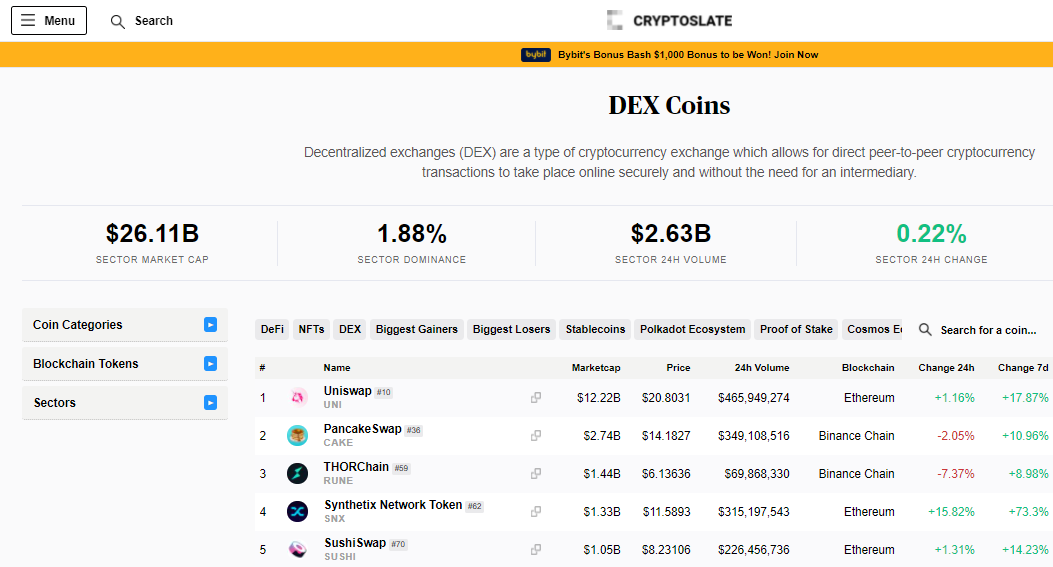The height and width of the screenshot is (567, 1053).
Task: Open the Stablecoins tab
Action: point(595,329)
